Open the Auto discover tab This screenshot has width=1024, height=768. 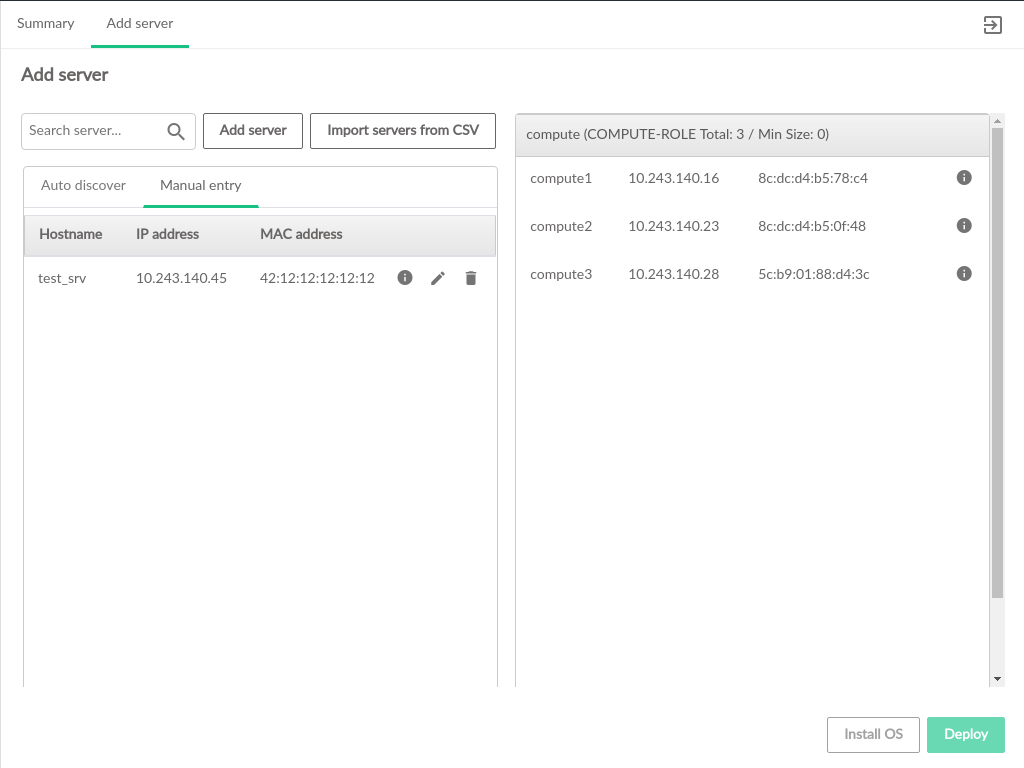pos(83,186)
